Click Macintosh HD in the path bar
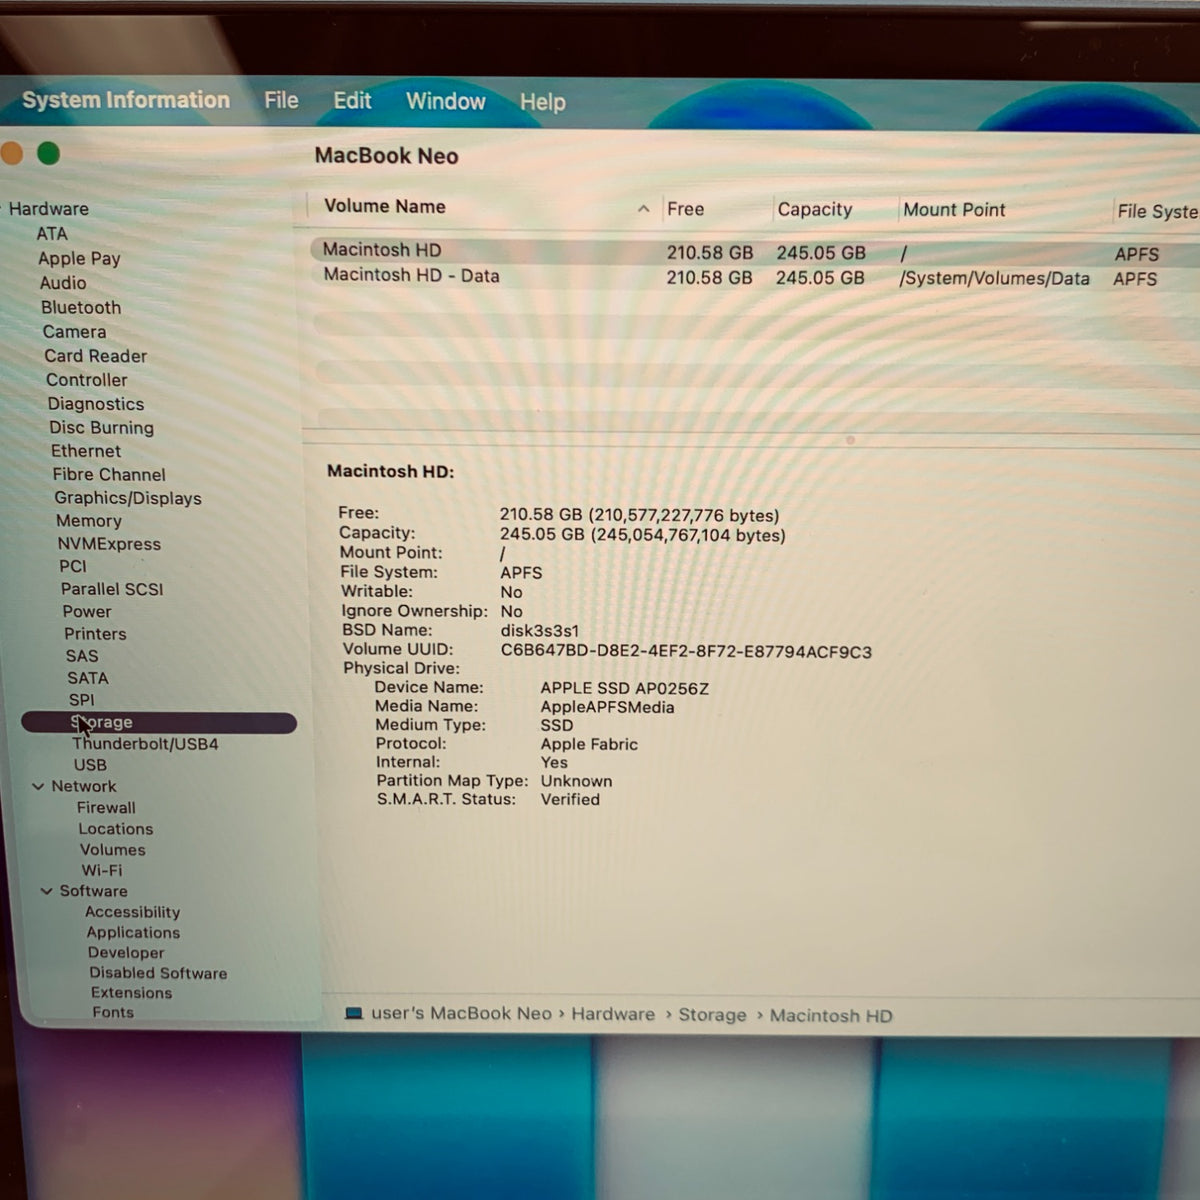Image resolution: width=1200 pixels, height=1200 pixels. click(831, 1016)
